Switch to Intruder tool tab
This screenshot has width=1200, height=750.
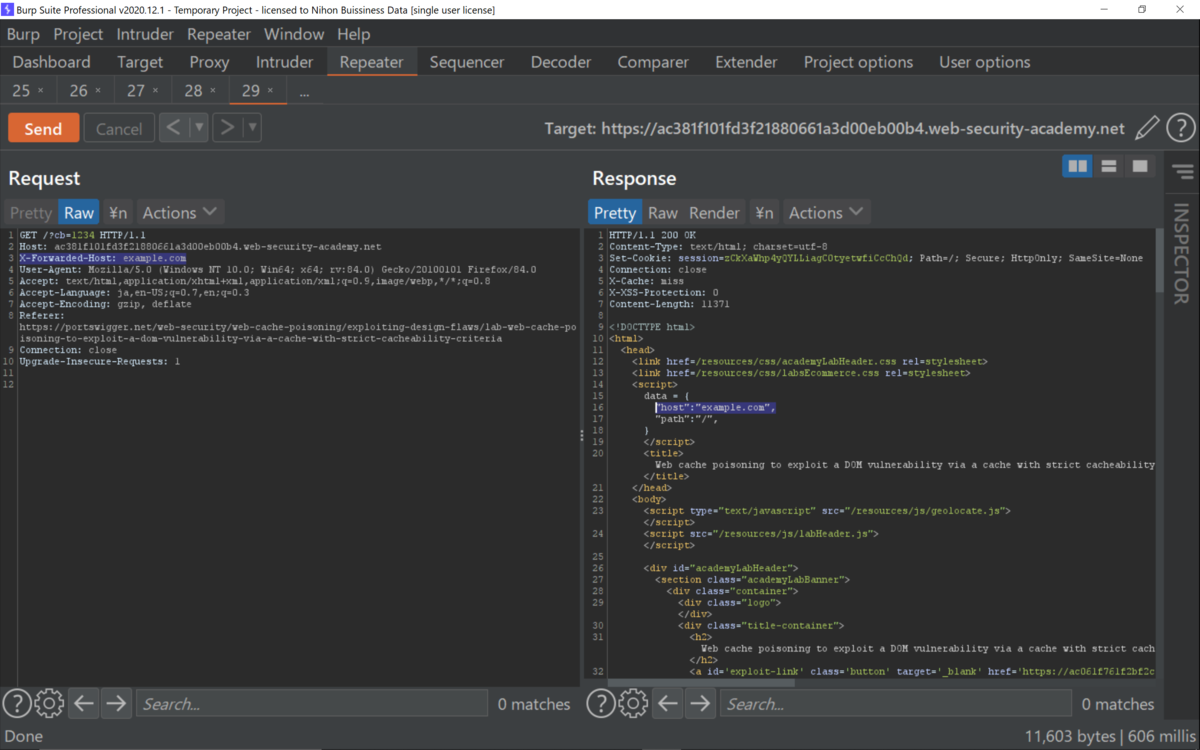[x=284, y=62]
